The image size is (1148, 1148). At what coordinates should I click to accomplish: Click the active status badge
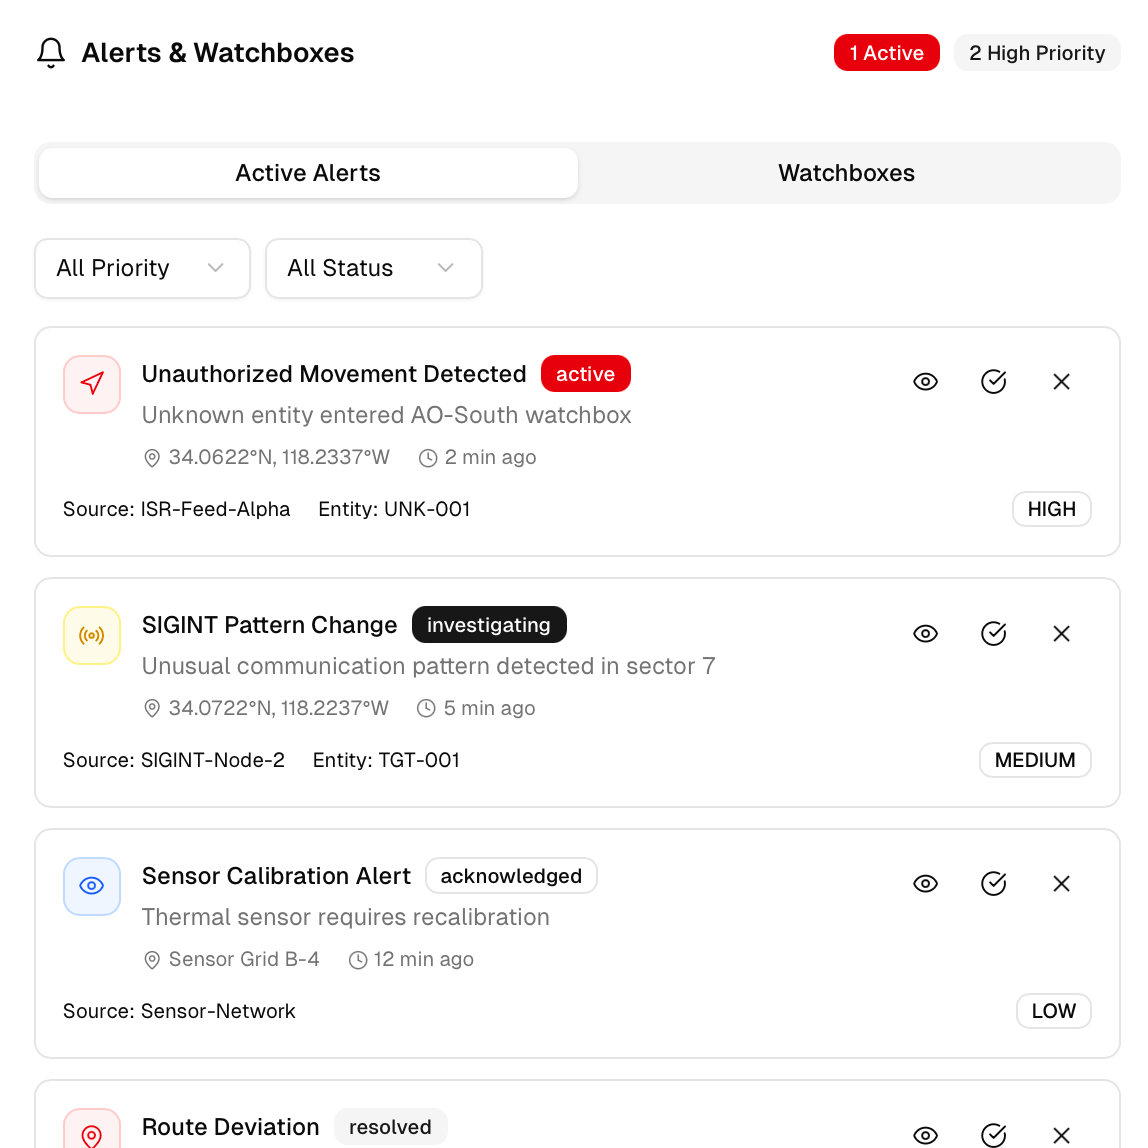(585, 373)
